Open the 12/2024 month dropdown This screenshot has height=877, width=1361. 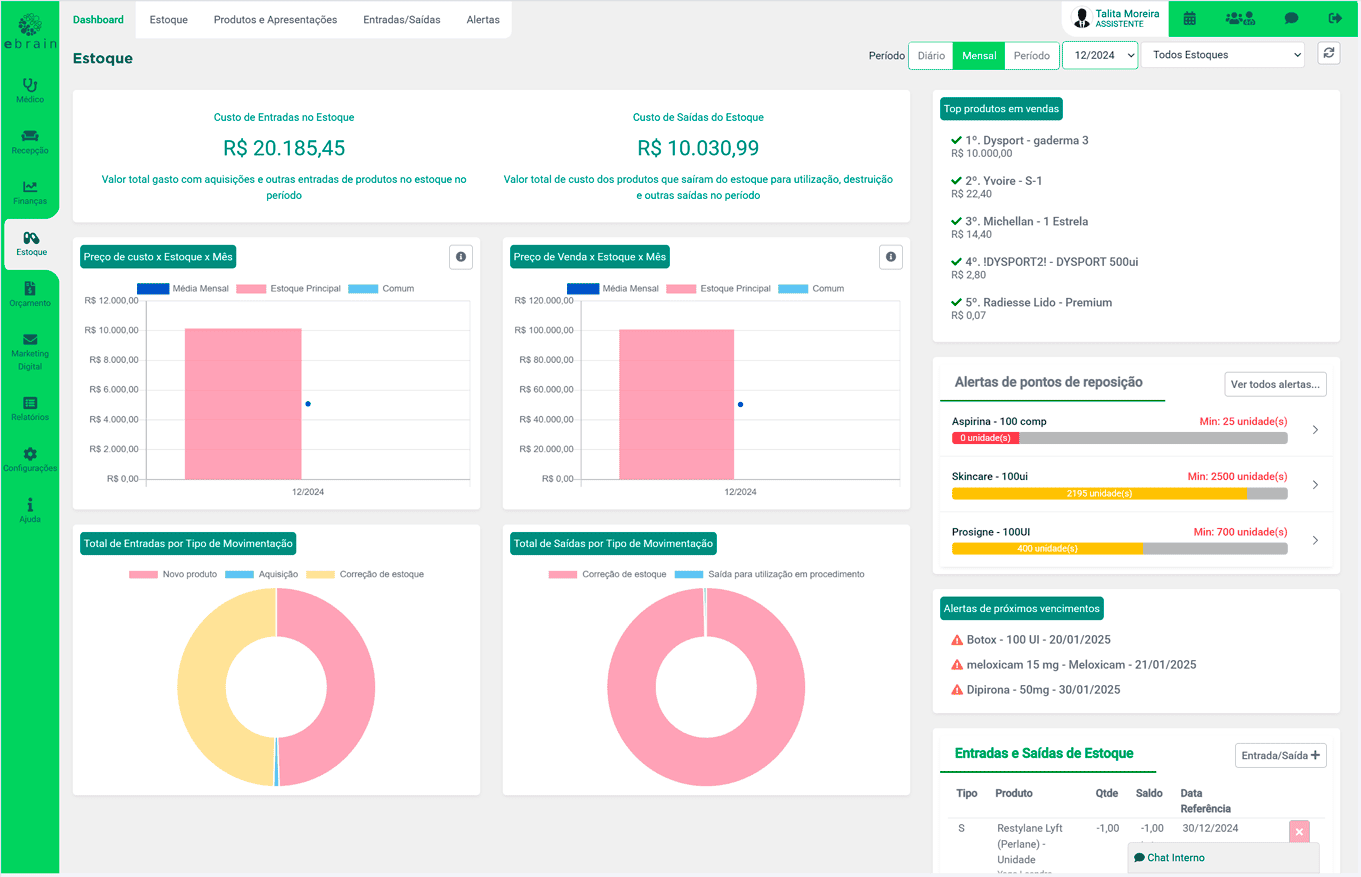(x=1099, y=55)
